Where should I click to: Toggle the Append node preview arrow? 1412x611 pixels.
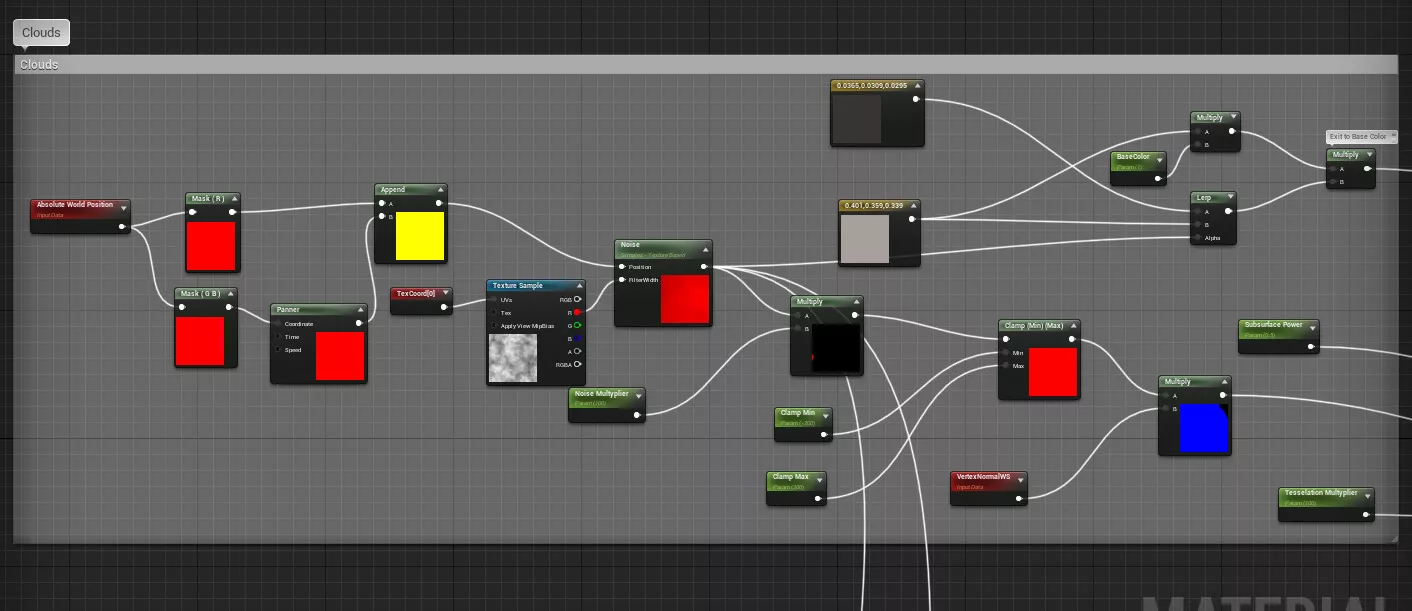pyautogui.click(x=439, y=190)
